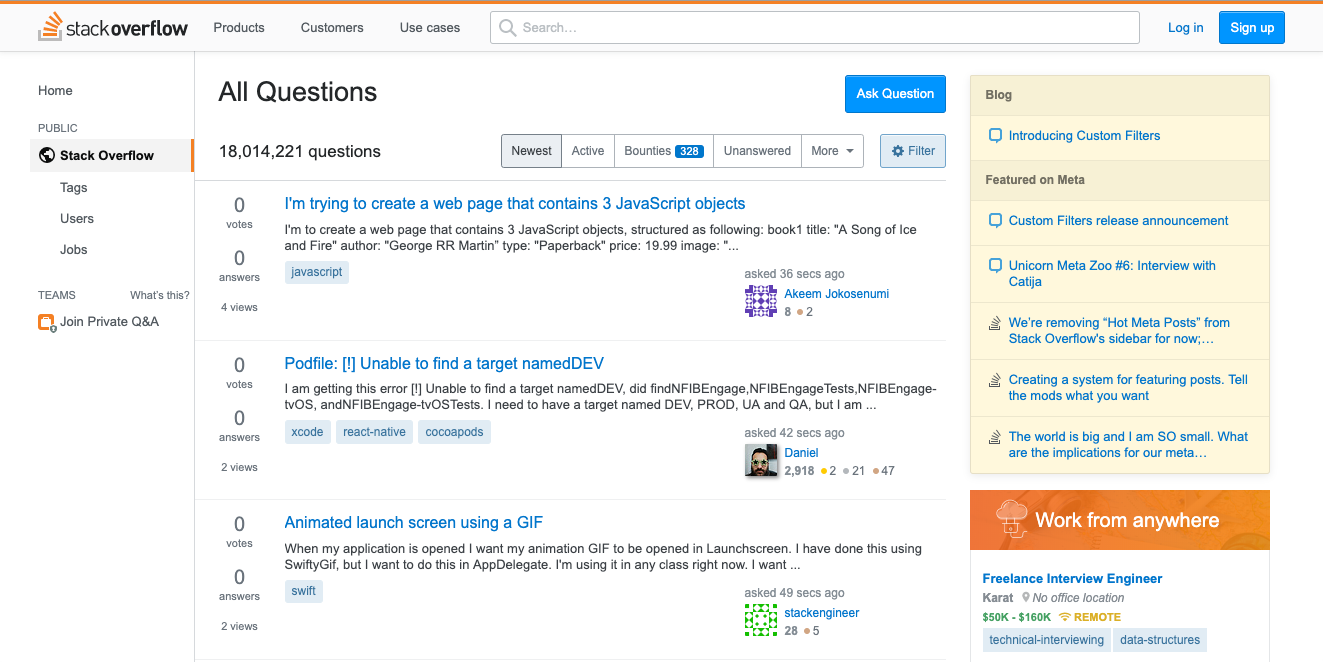Switch to the Unanswered questions tab
The width and height of the screenshot is (1323, 662).
pos(757,150)
